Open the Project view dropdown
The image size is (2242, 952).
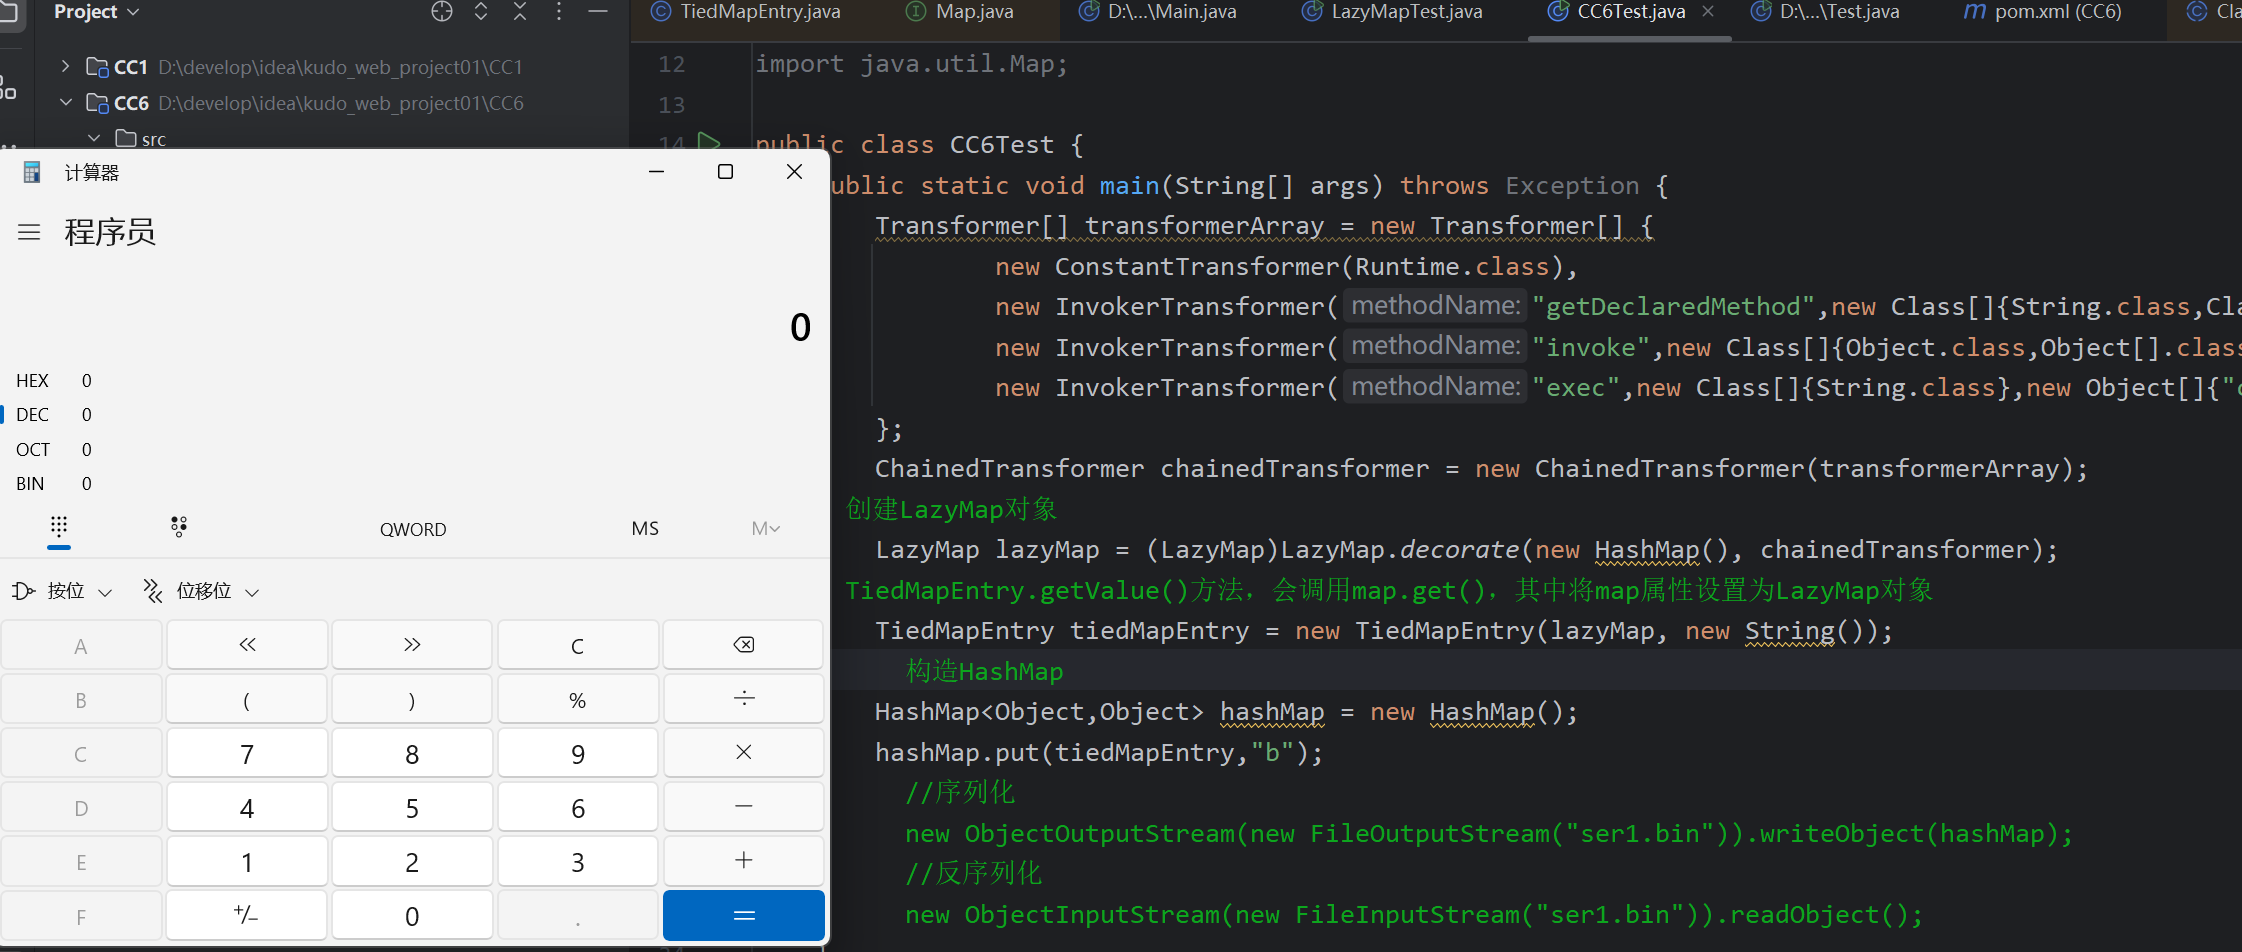(96, 12)
